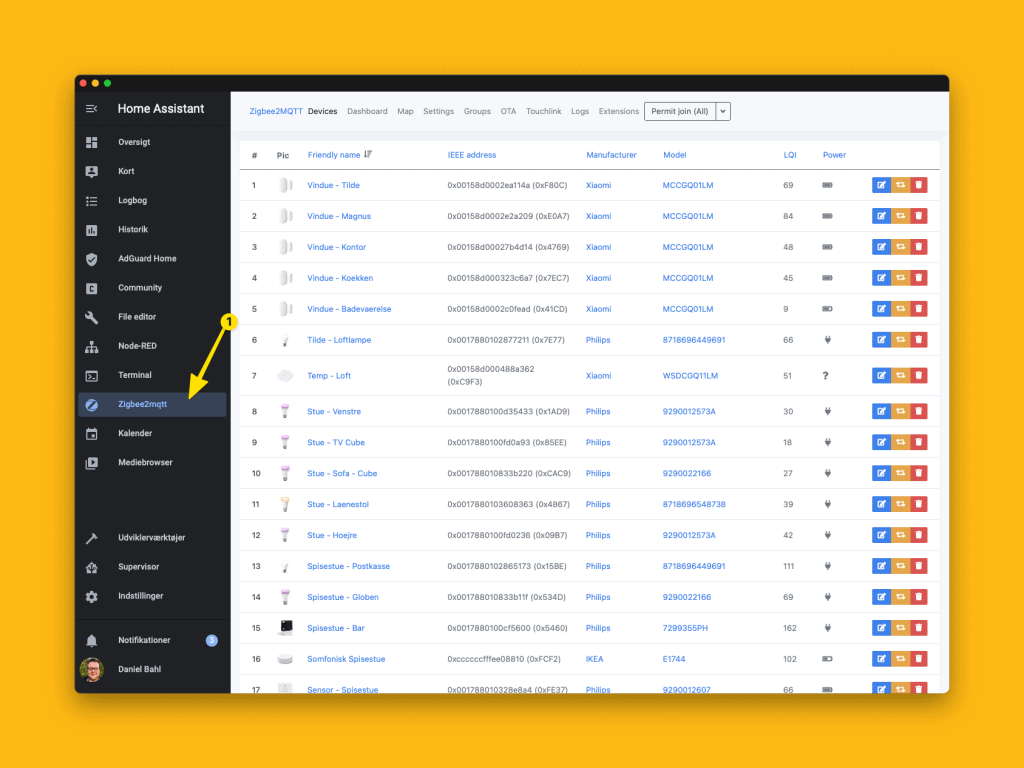This screenshot has height=768, width=1024.
Task: Open Spisestue - Postkasse device link
Action: tap(348, 566)
